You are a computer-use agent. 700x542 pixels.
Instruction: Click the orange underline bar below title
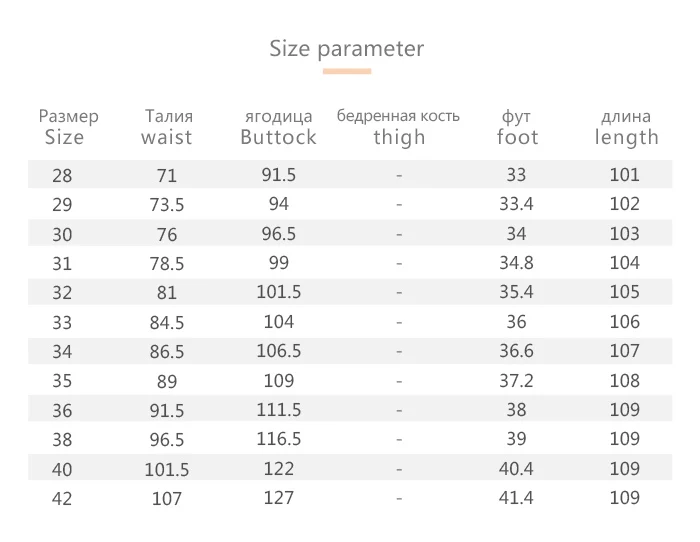click(347, 71)
